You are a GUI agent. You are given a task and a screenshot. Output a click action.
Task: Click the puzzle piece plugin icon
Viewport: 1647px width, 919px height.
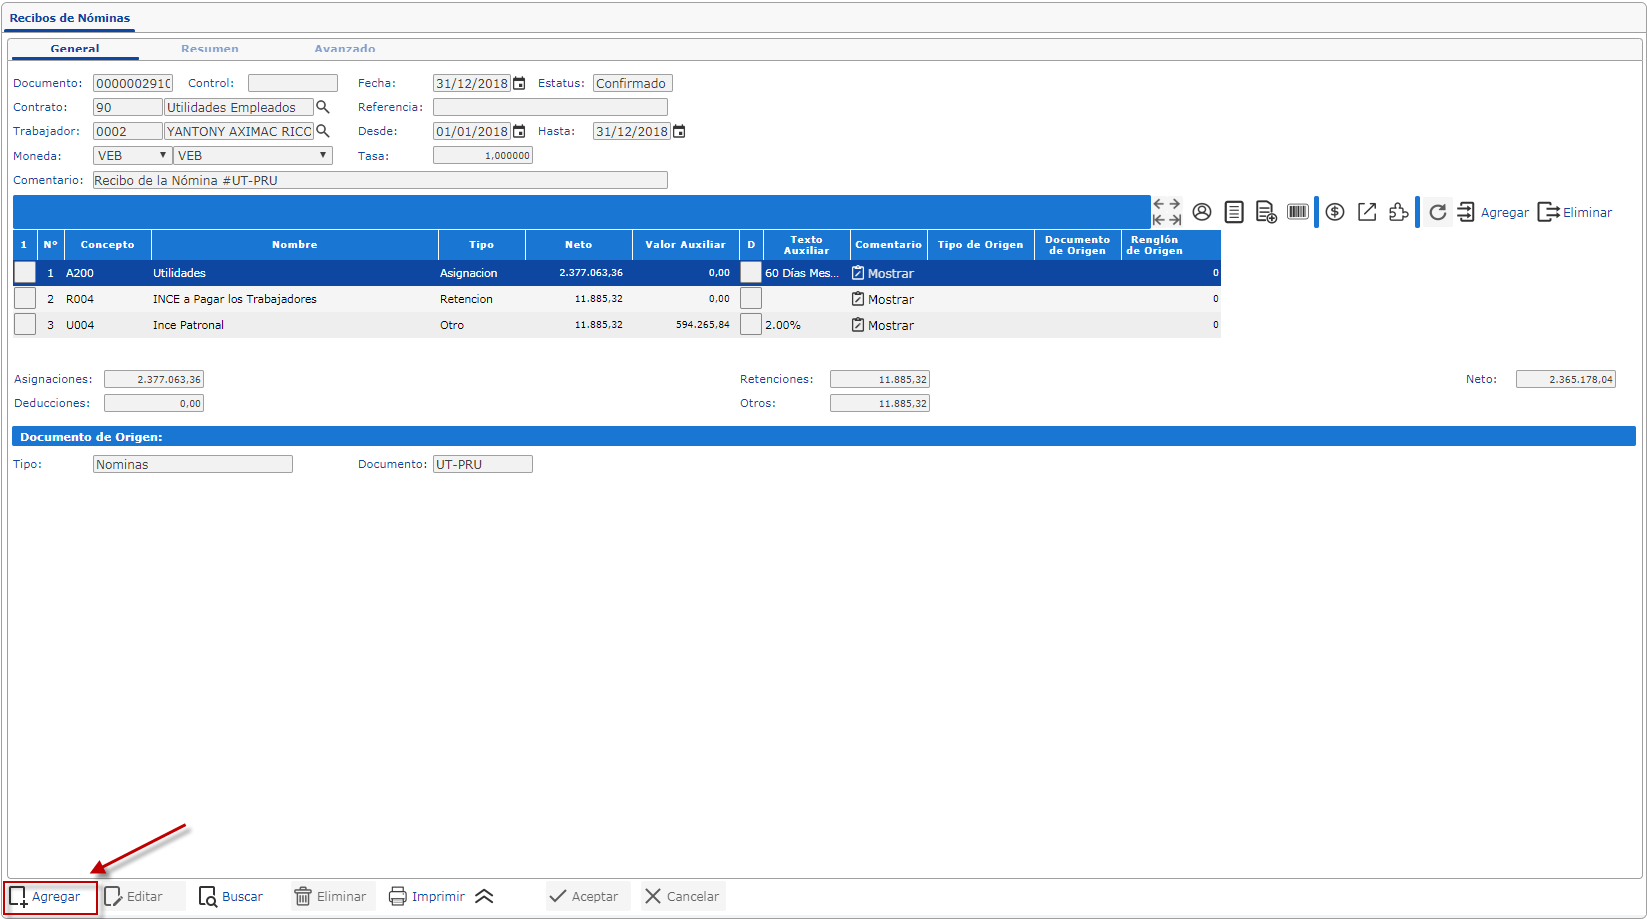pos(1399,212)
